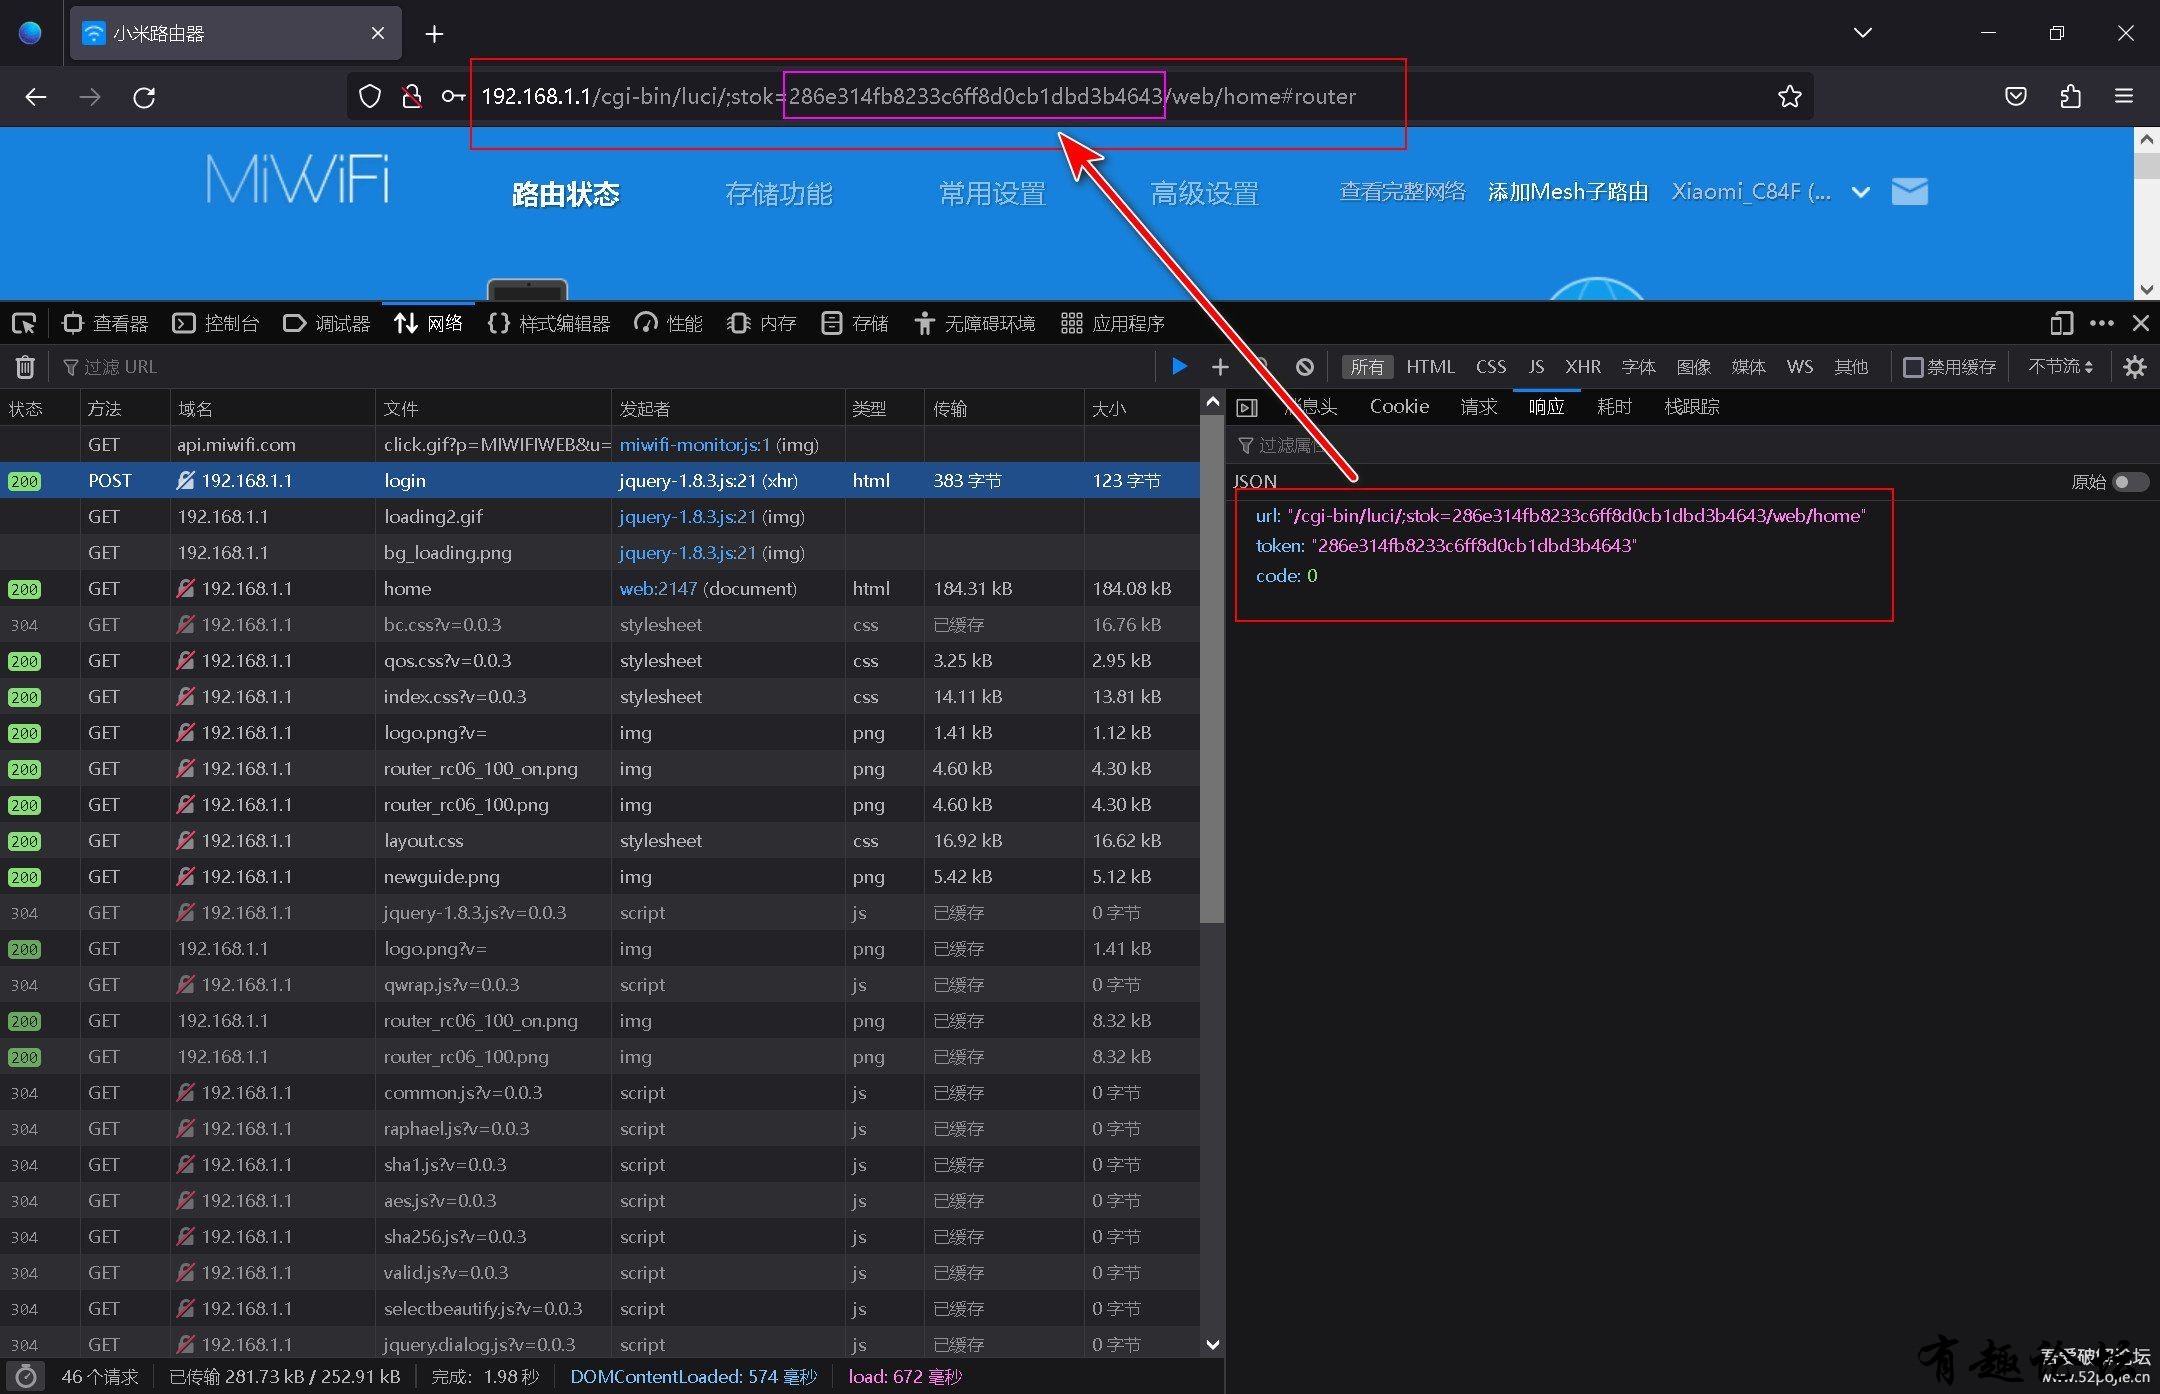Switch to the 控制台 console tab
This screenshot has height=1394, width=2160.
[x=216, y=324]
